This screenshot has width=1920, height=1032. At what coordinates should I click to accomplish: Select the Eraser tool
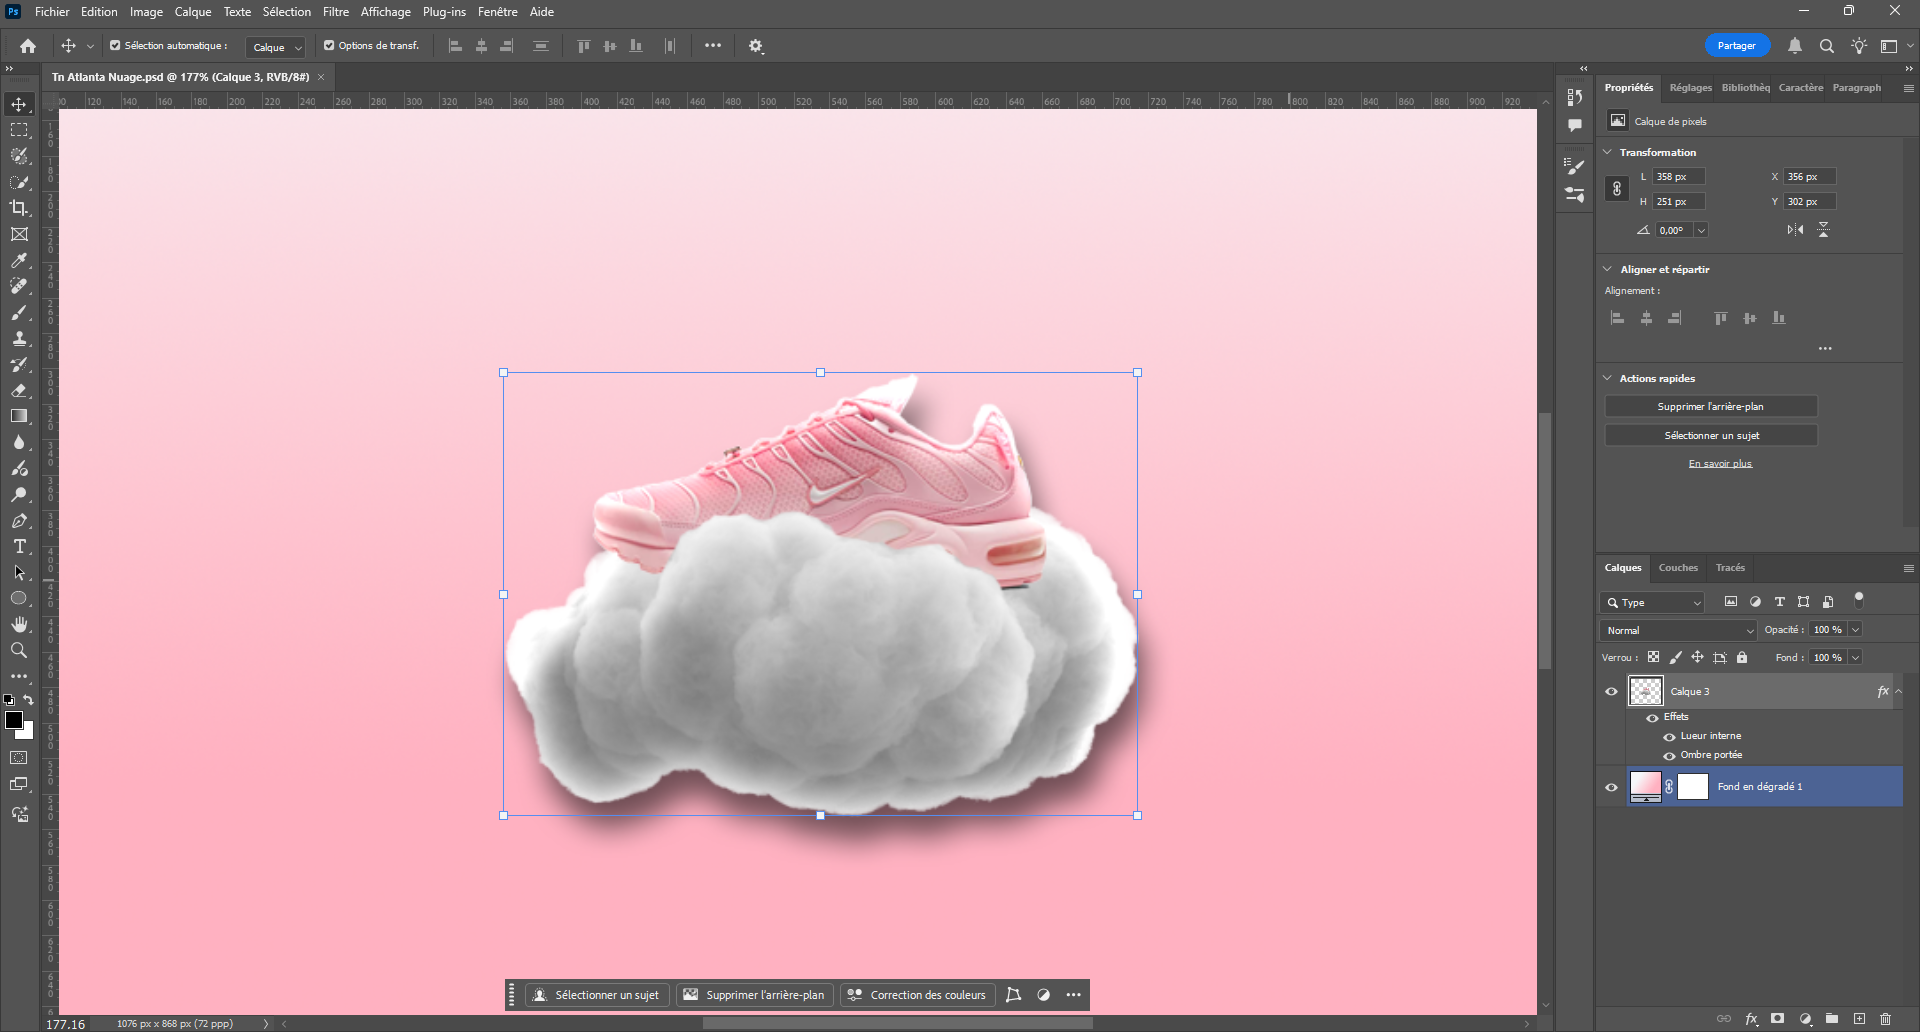tap(19, 390)
